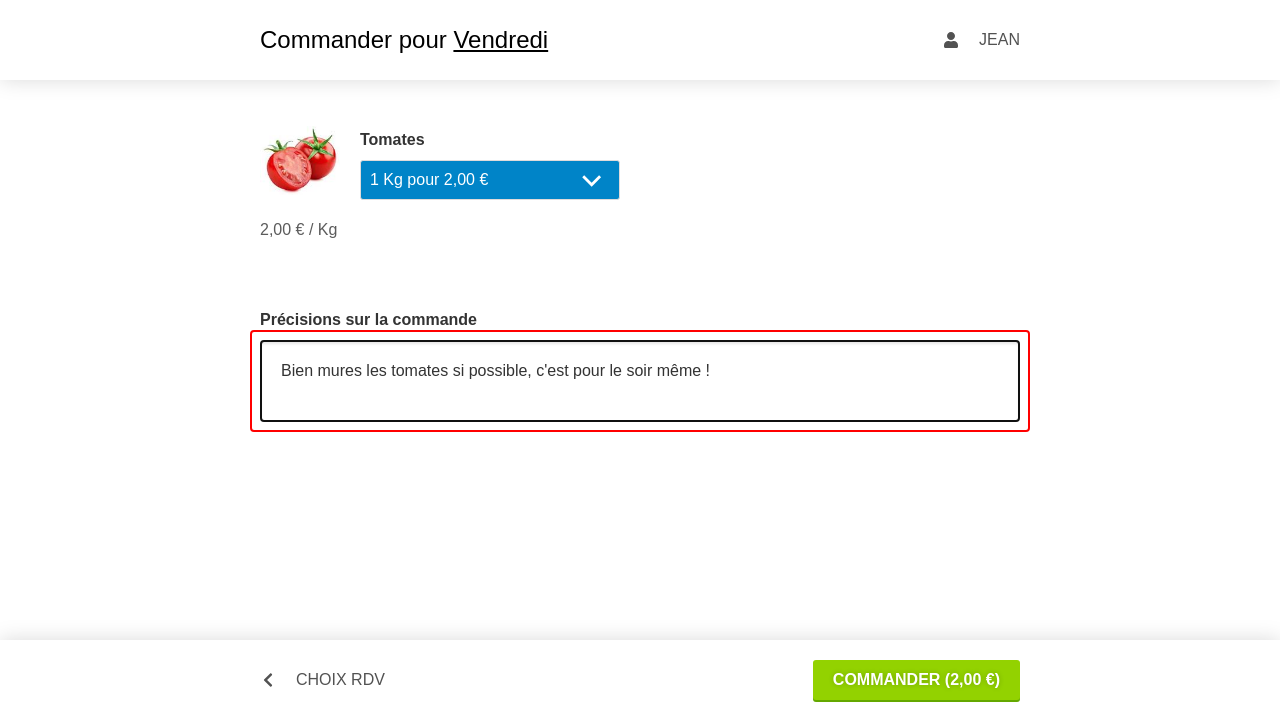Screen dimensions: 1280x720
Task: Click the Tomates product name
Action: click(x=392, y=140)
